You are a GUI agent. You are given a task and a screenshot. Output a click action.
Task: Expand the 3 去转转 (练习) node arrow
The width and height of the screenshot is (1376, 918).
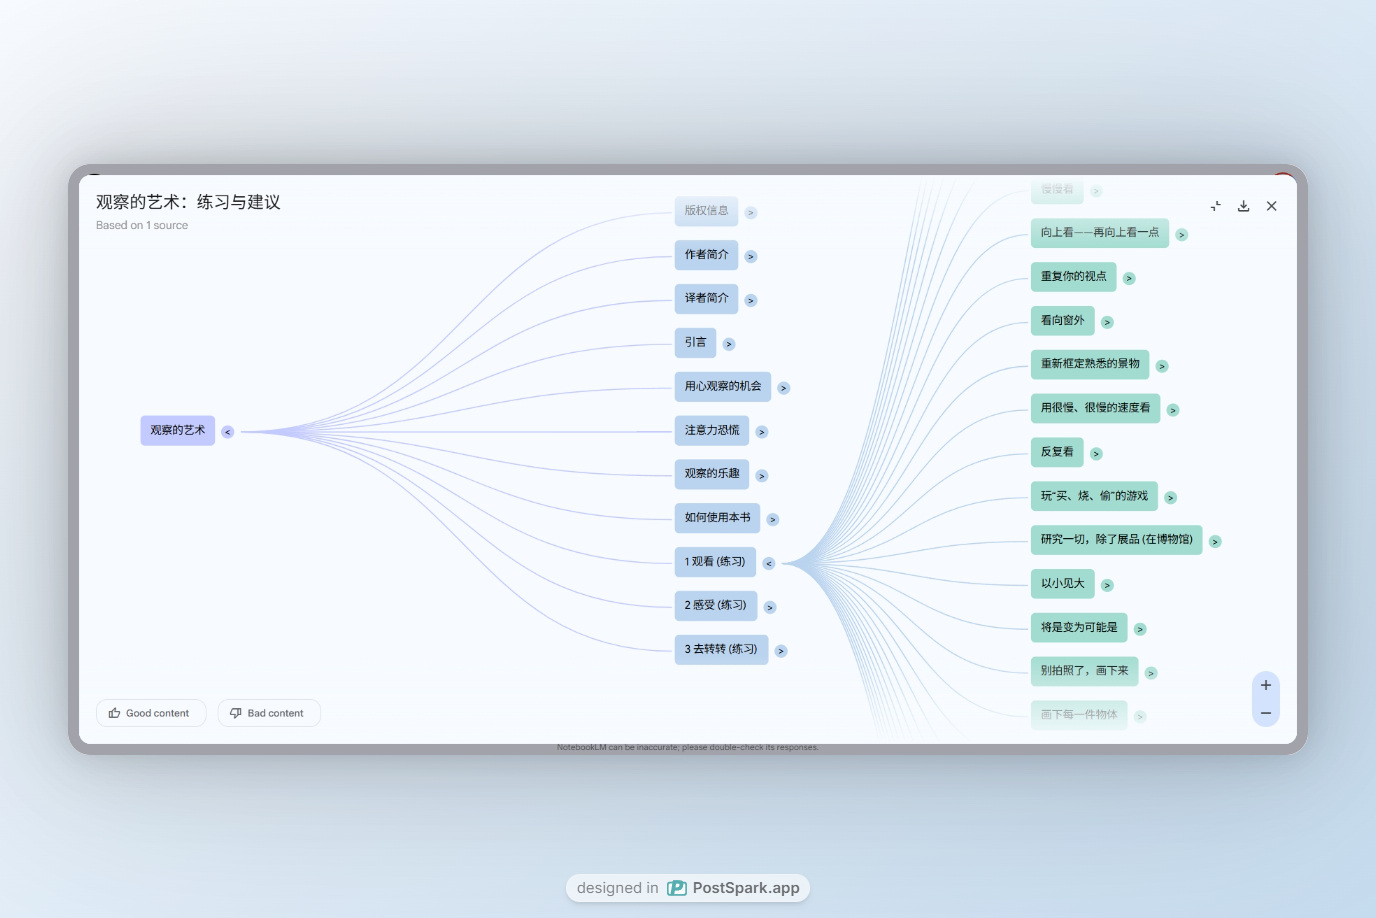coord(781,651)
